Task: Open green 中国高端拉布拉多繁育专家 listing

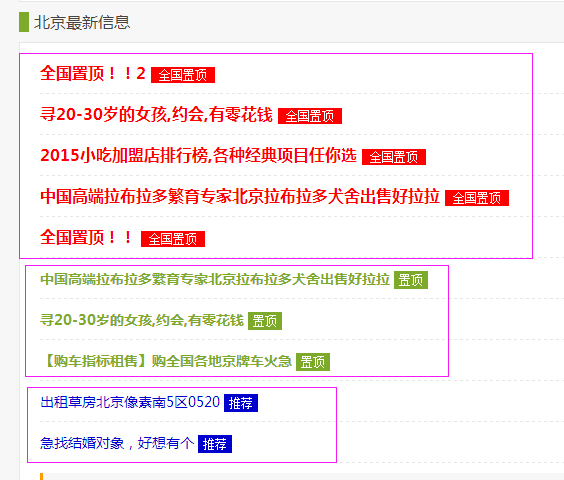Action: tap(215, 279)
